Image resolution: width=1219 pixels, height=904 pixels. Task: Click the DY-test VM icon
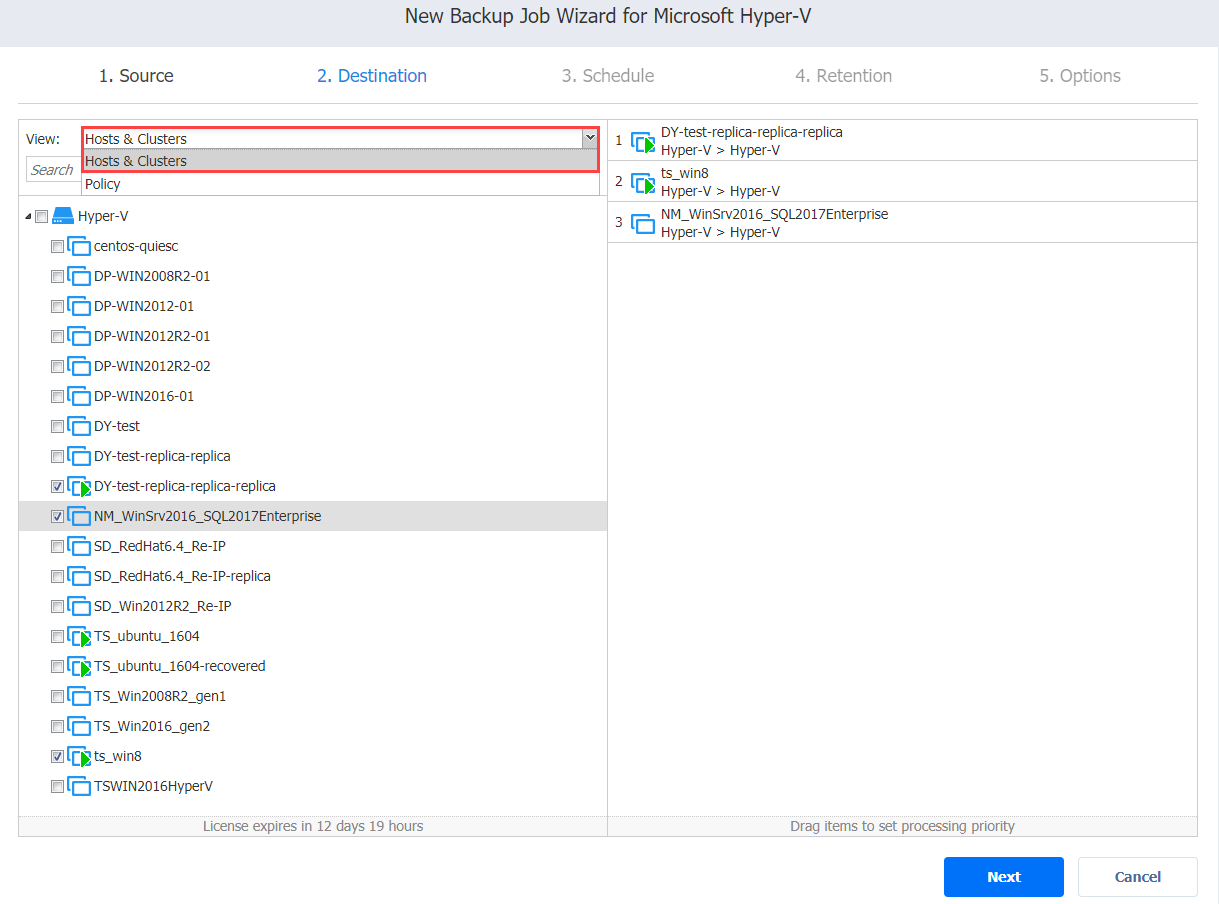point(79,426)
